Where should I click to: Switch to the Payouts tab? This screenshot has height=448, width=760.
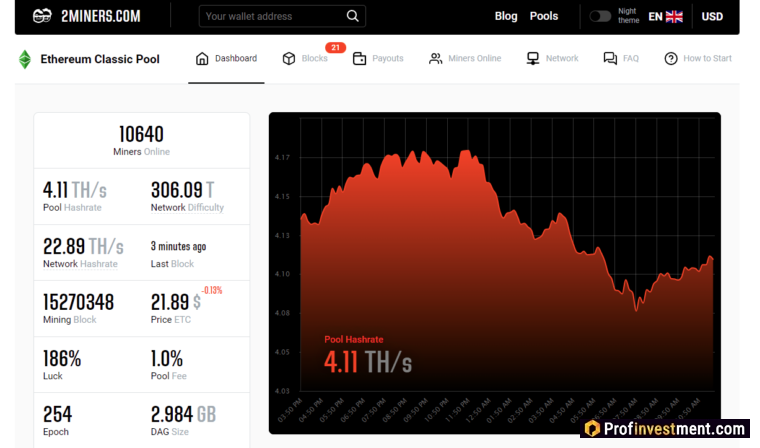[x=378, y=59]
